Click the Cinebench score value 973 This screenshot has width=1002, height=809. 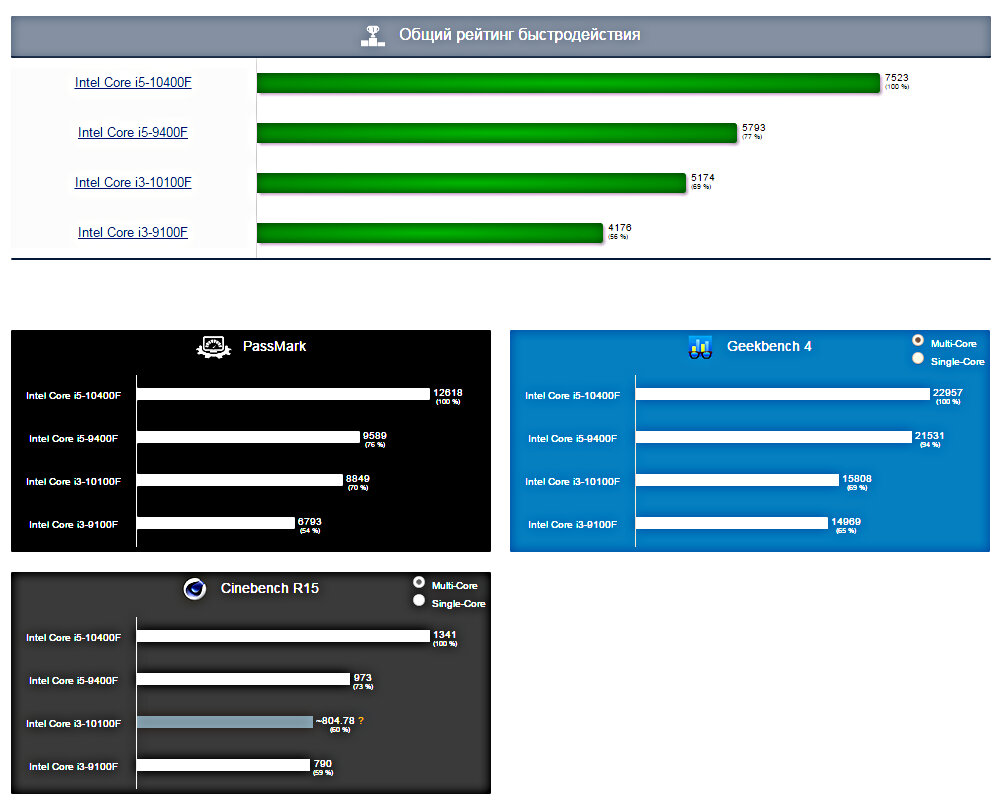[x=362, y=677]
